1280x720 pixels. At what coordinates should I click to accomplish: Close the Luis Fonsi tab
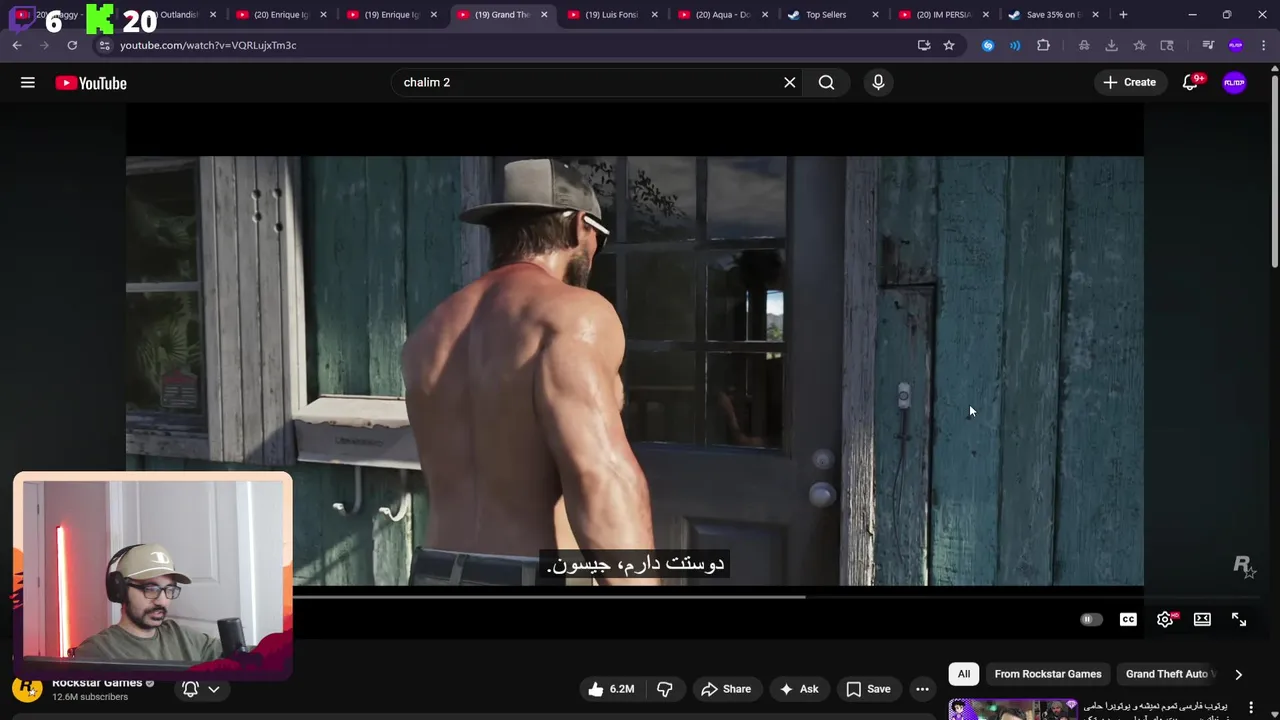pos(655,15)
